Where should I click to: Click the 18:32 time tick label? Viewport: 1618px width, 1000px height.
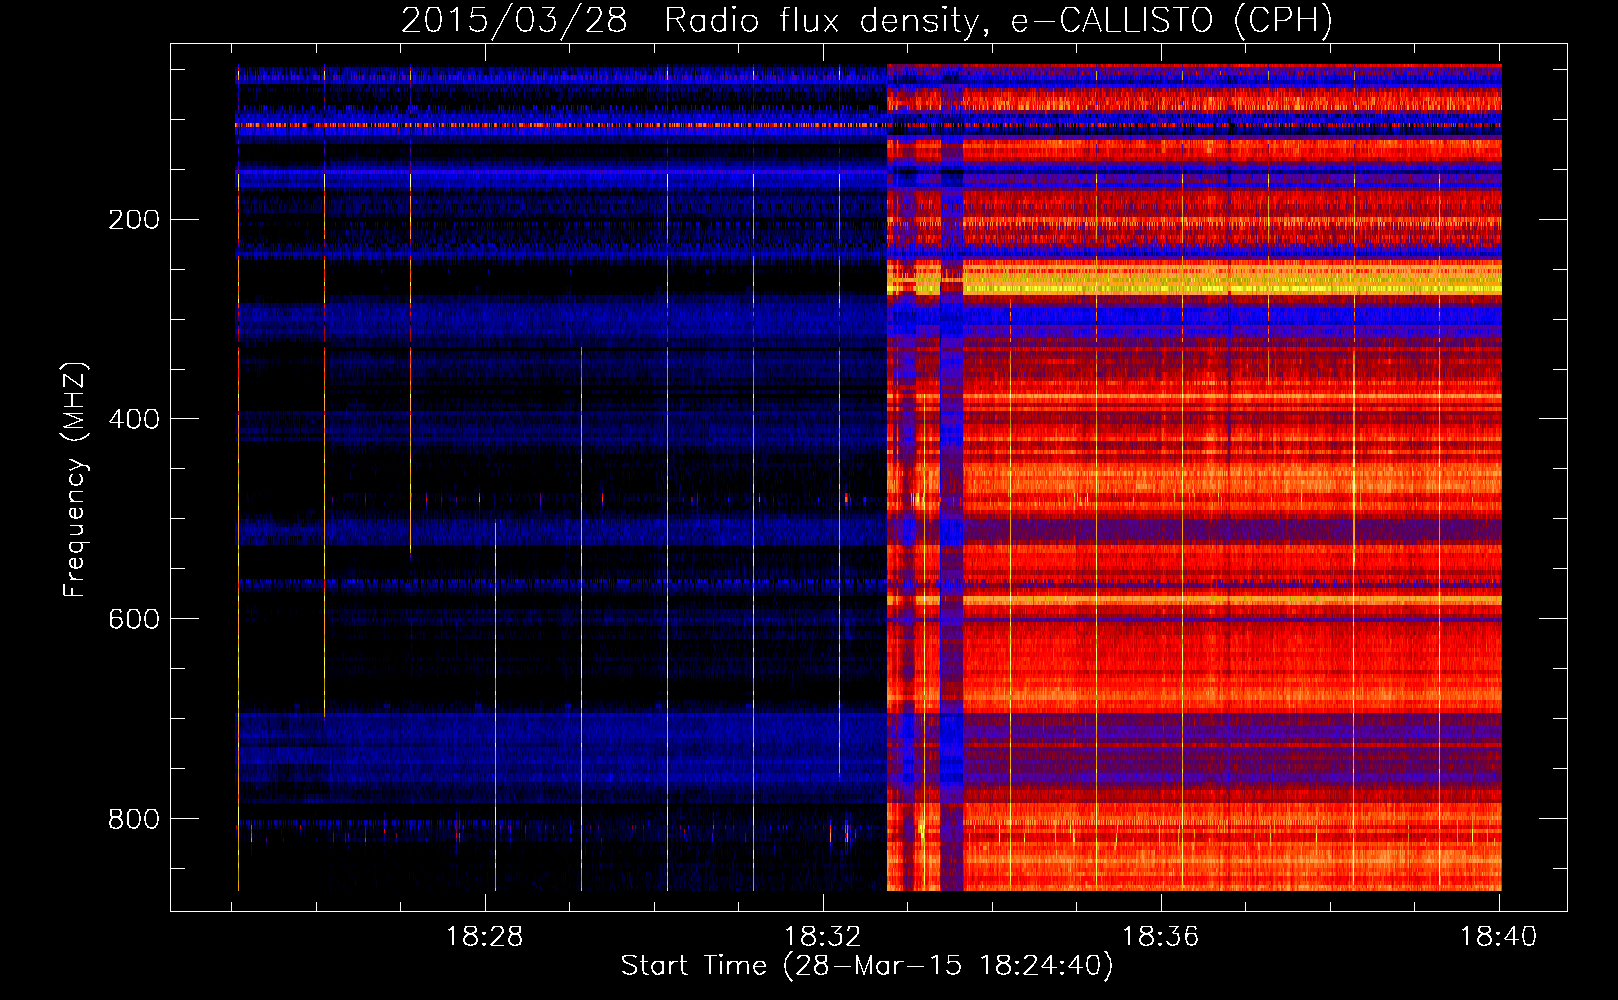tap(822, 936)
